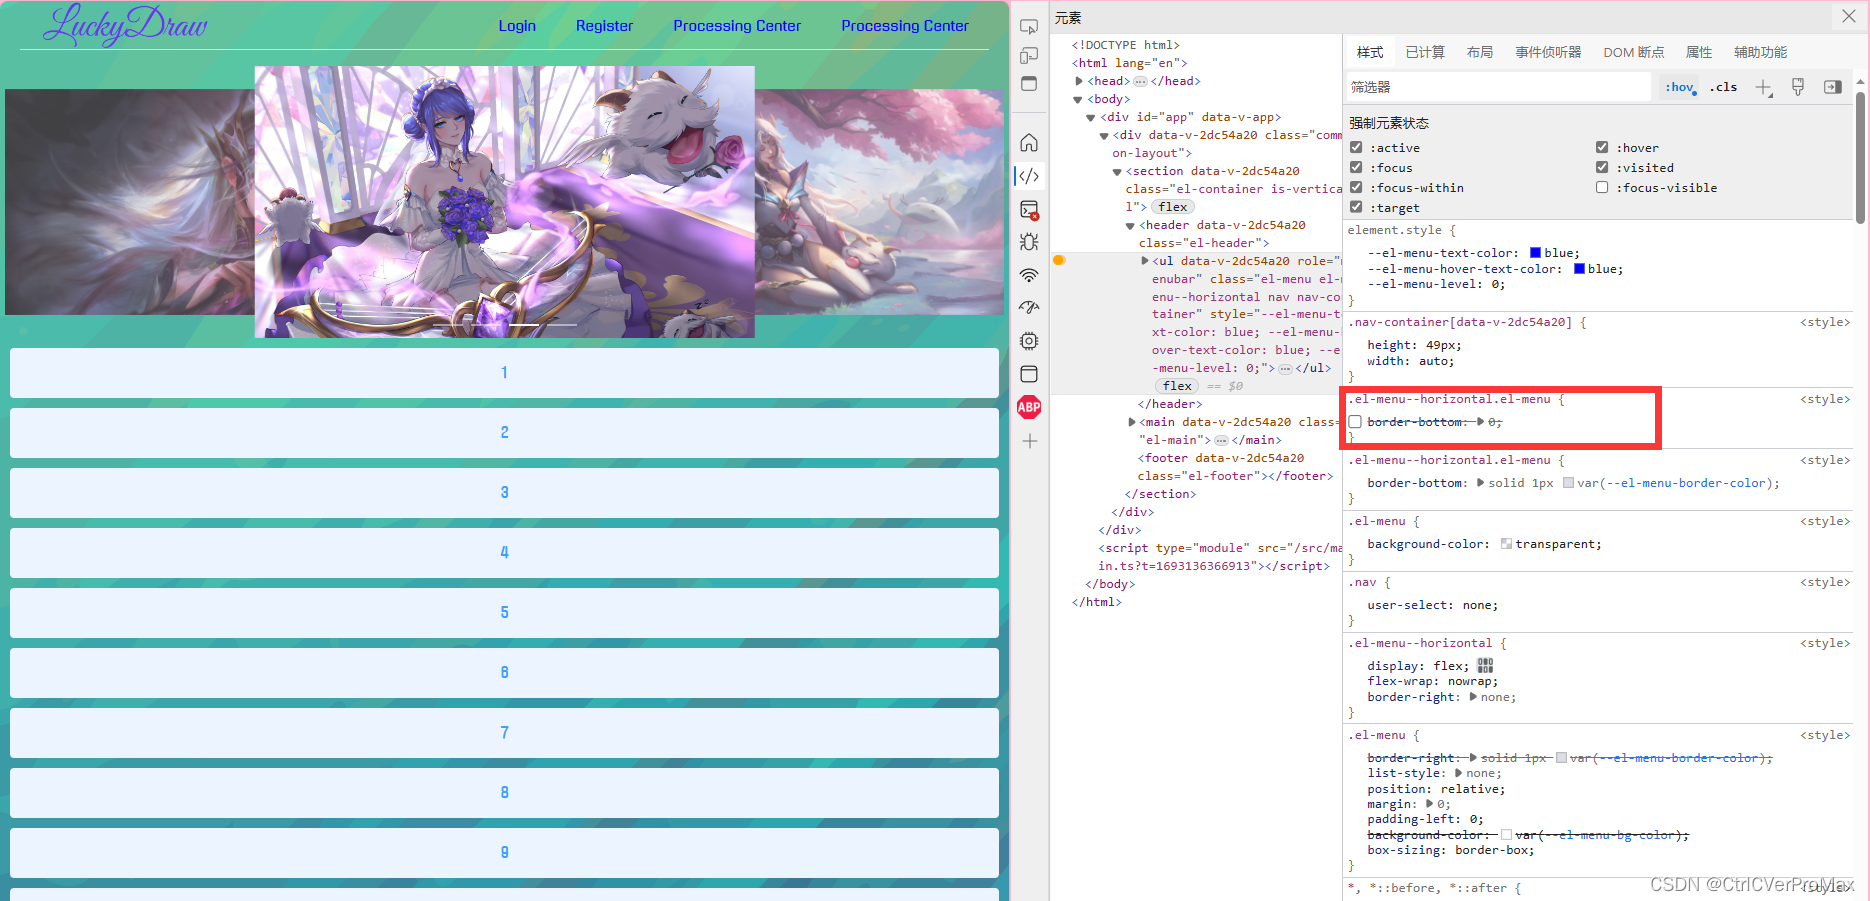1870x901 pixels.
Task: Click the transparent background-color swatch
Action: 1506,544
